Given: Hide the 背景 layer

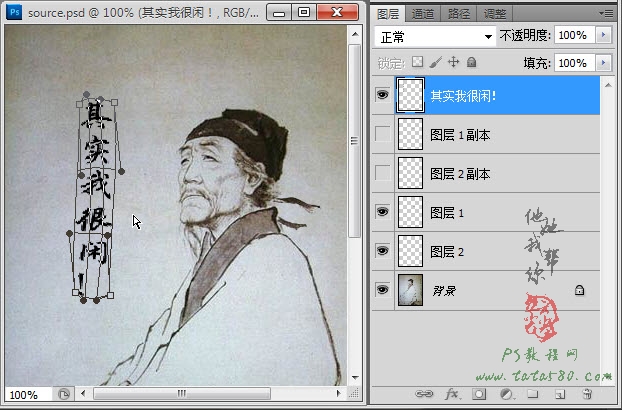Looking at the screenshot, I should [x=382, y=290].
